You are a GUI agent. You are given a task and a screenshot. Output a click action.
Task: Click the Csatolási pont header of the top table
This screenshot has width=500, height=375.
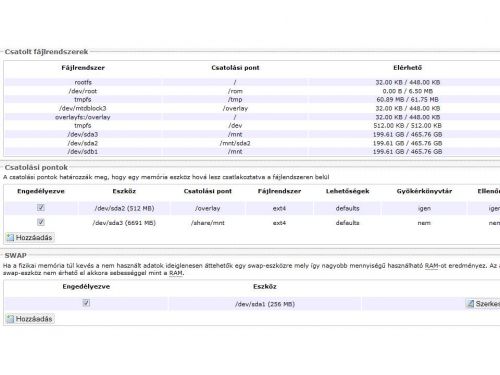[x=235, y=68]
